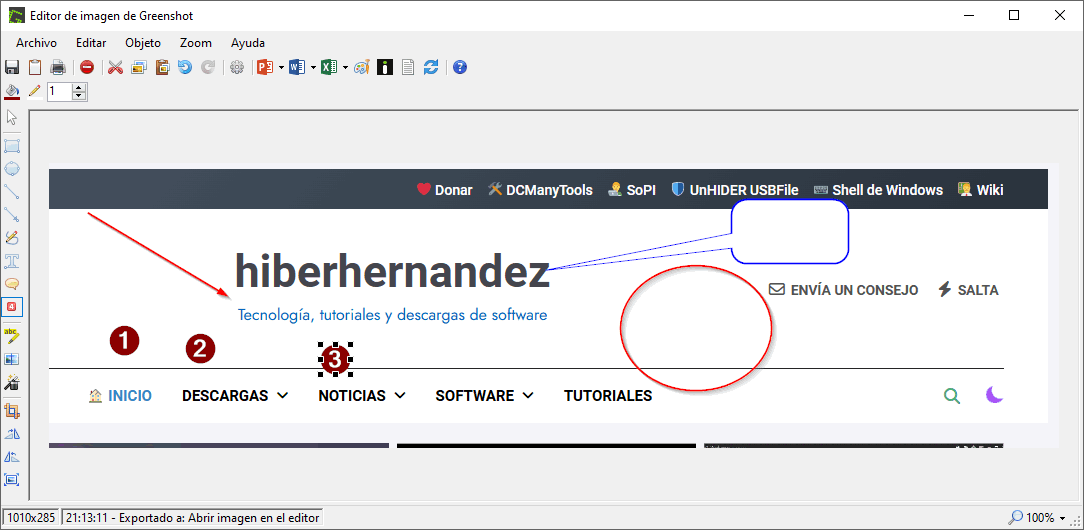Screen dimensions: 1084x530
Task: Print the image using the printer icon
Action: [x=58, y=67]
